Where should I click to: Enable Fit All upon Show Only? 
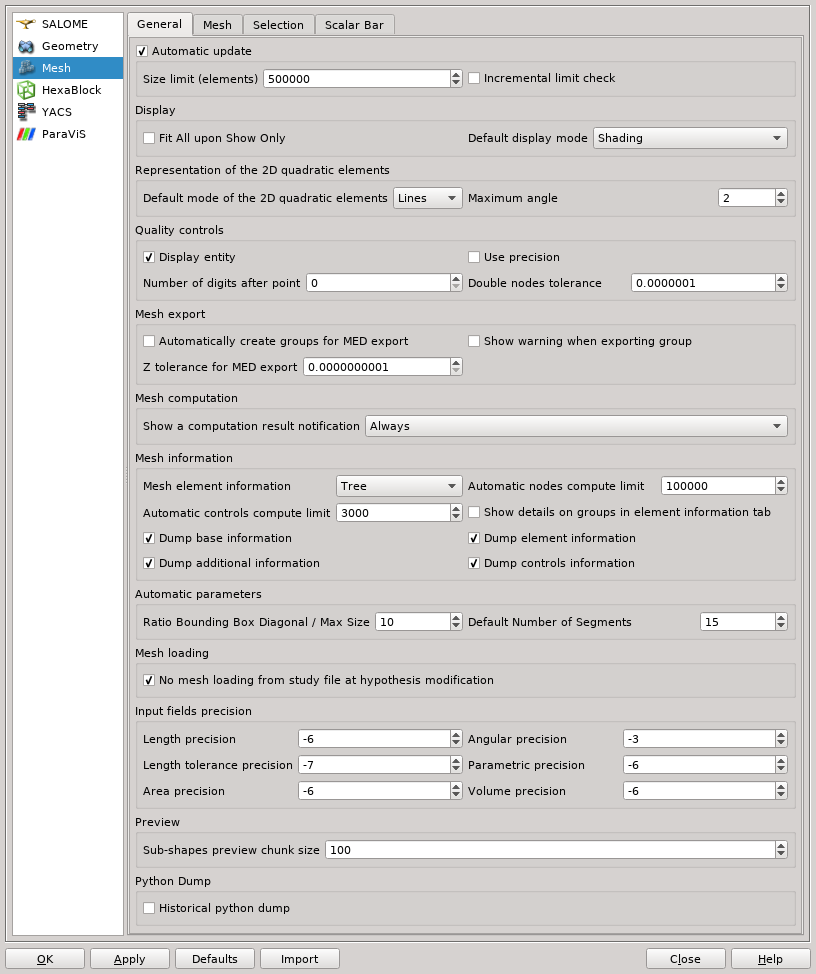(x=149, y=139)
